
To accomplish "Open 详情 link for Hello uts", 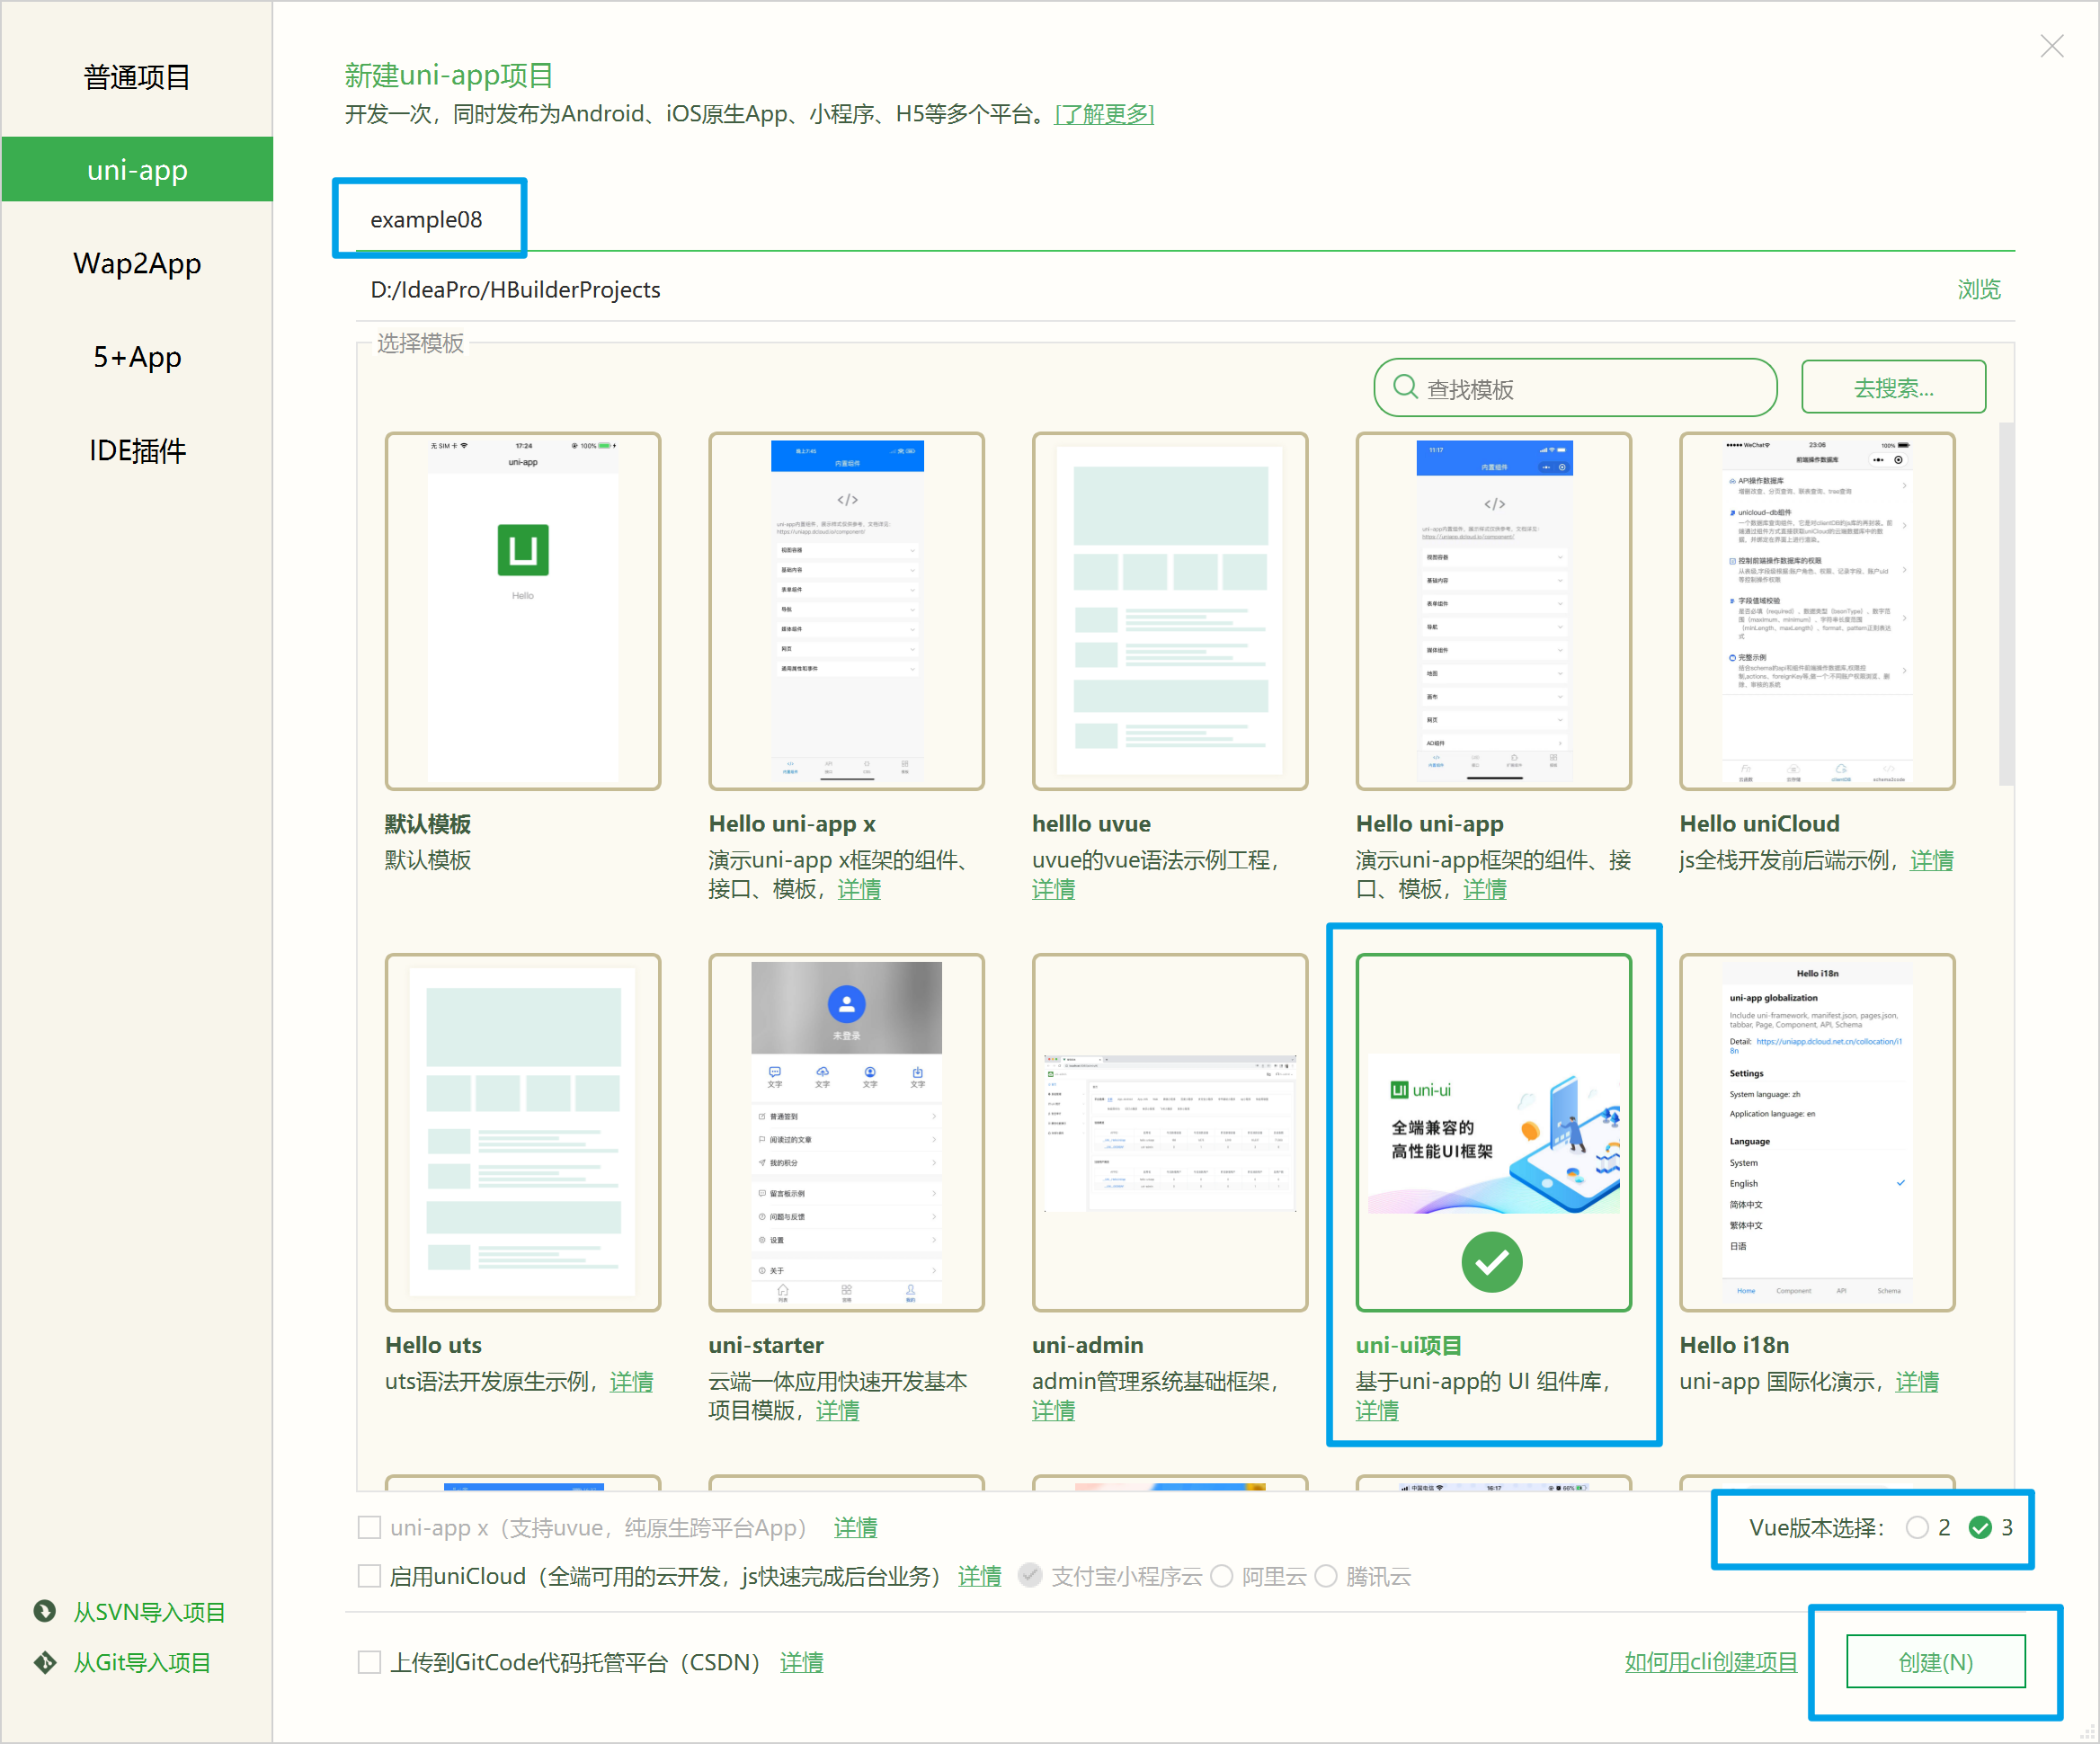I will pyautogui.click(x=631, y=1381).
